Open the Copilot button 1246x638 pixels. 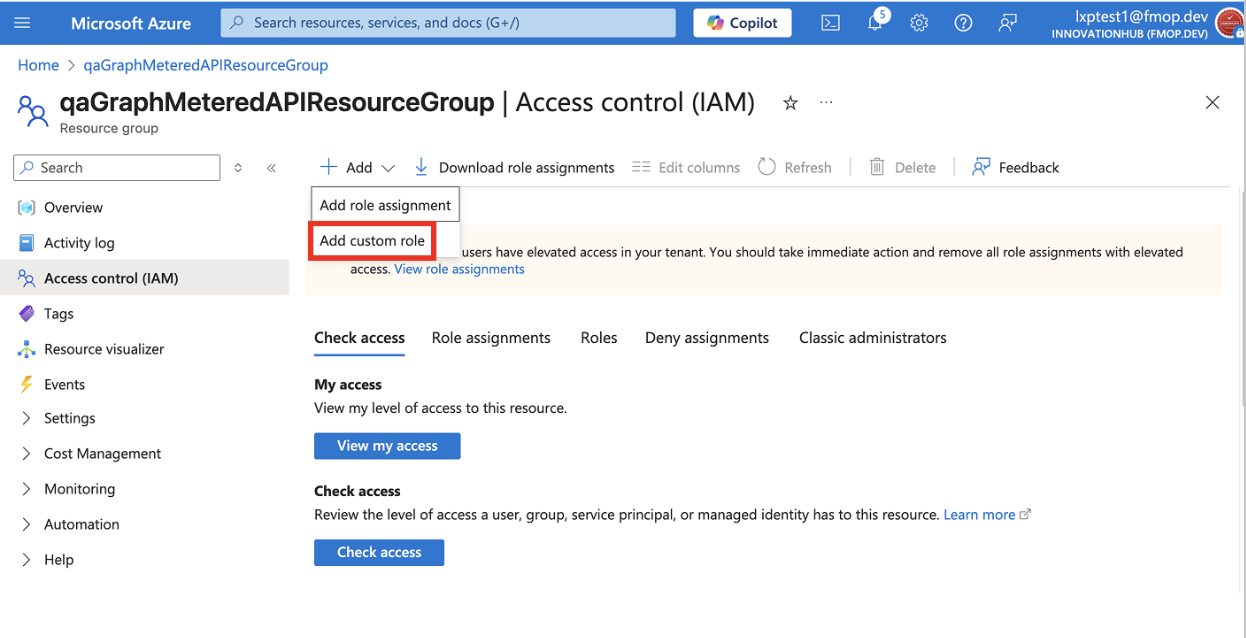[742, 23]
